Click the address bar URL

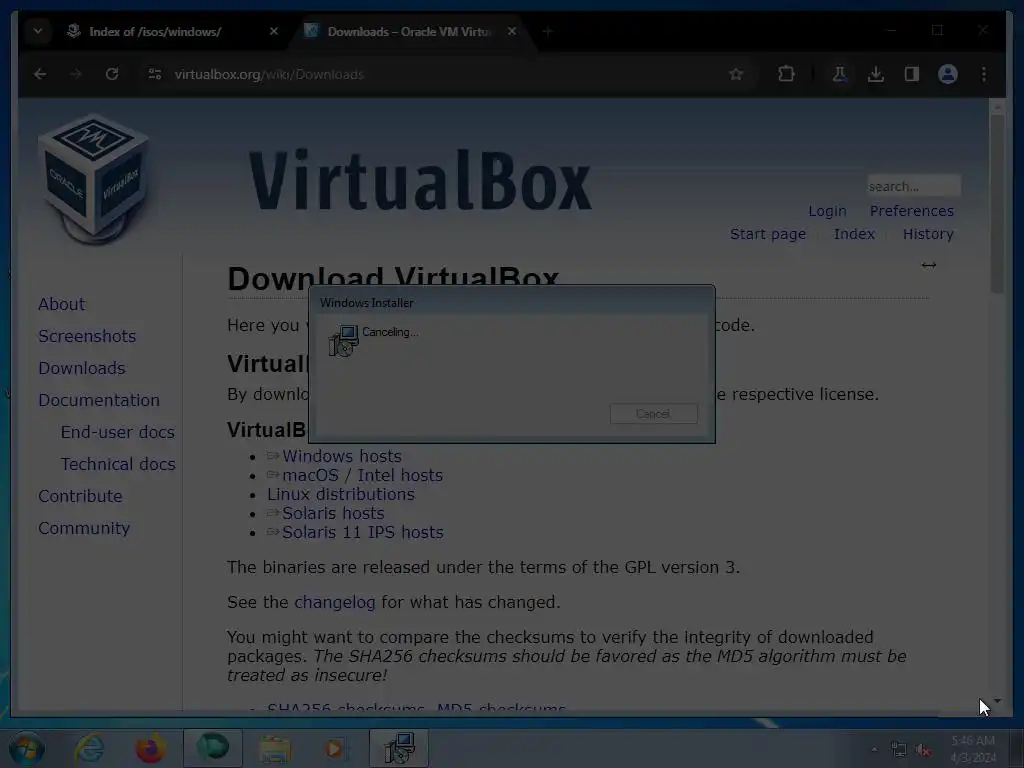tap(269, 74)
